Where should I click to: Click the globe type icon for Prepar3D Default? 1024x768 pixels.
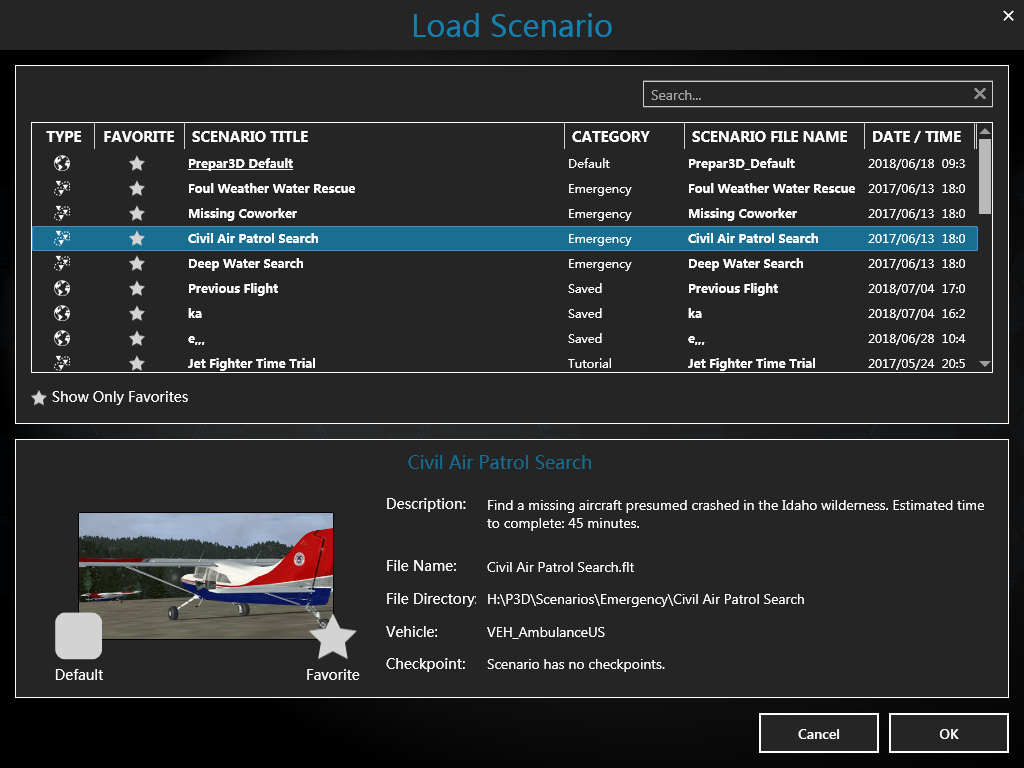62,163
